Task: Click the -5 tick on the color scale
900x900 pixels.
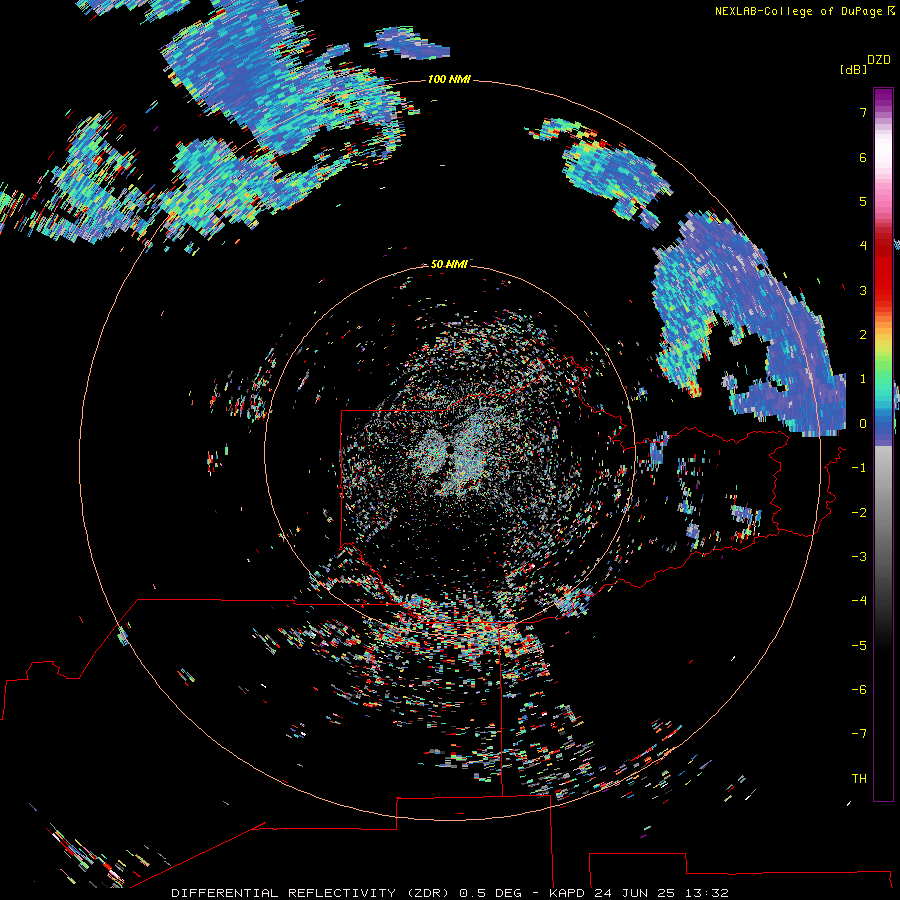Action: (859, 646)
